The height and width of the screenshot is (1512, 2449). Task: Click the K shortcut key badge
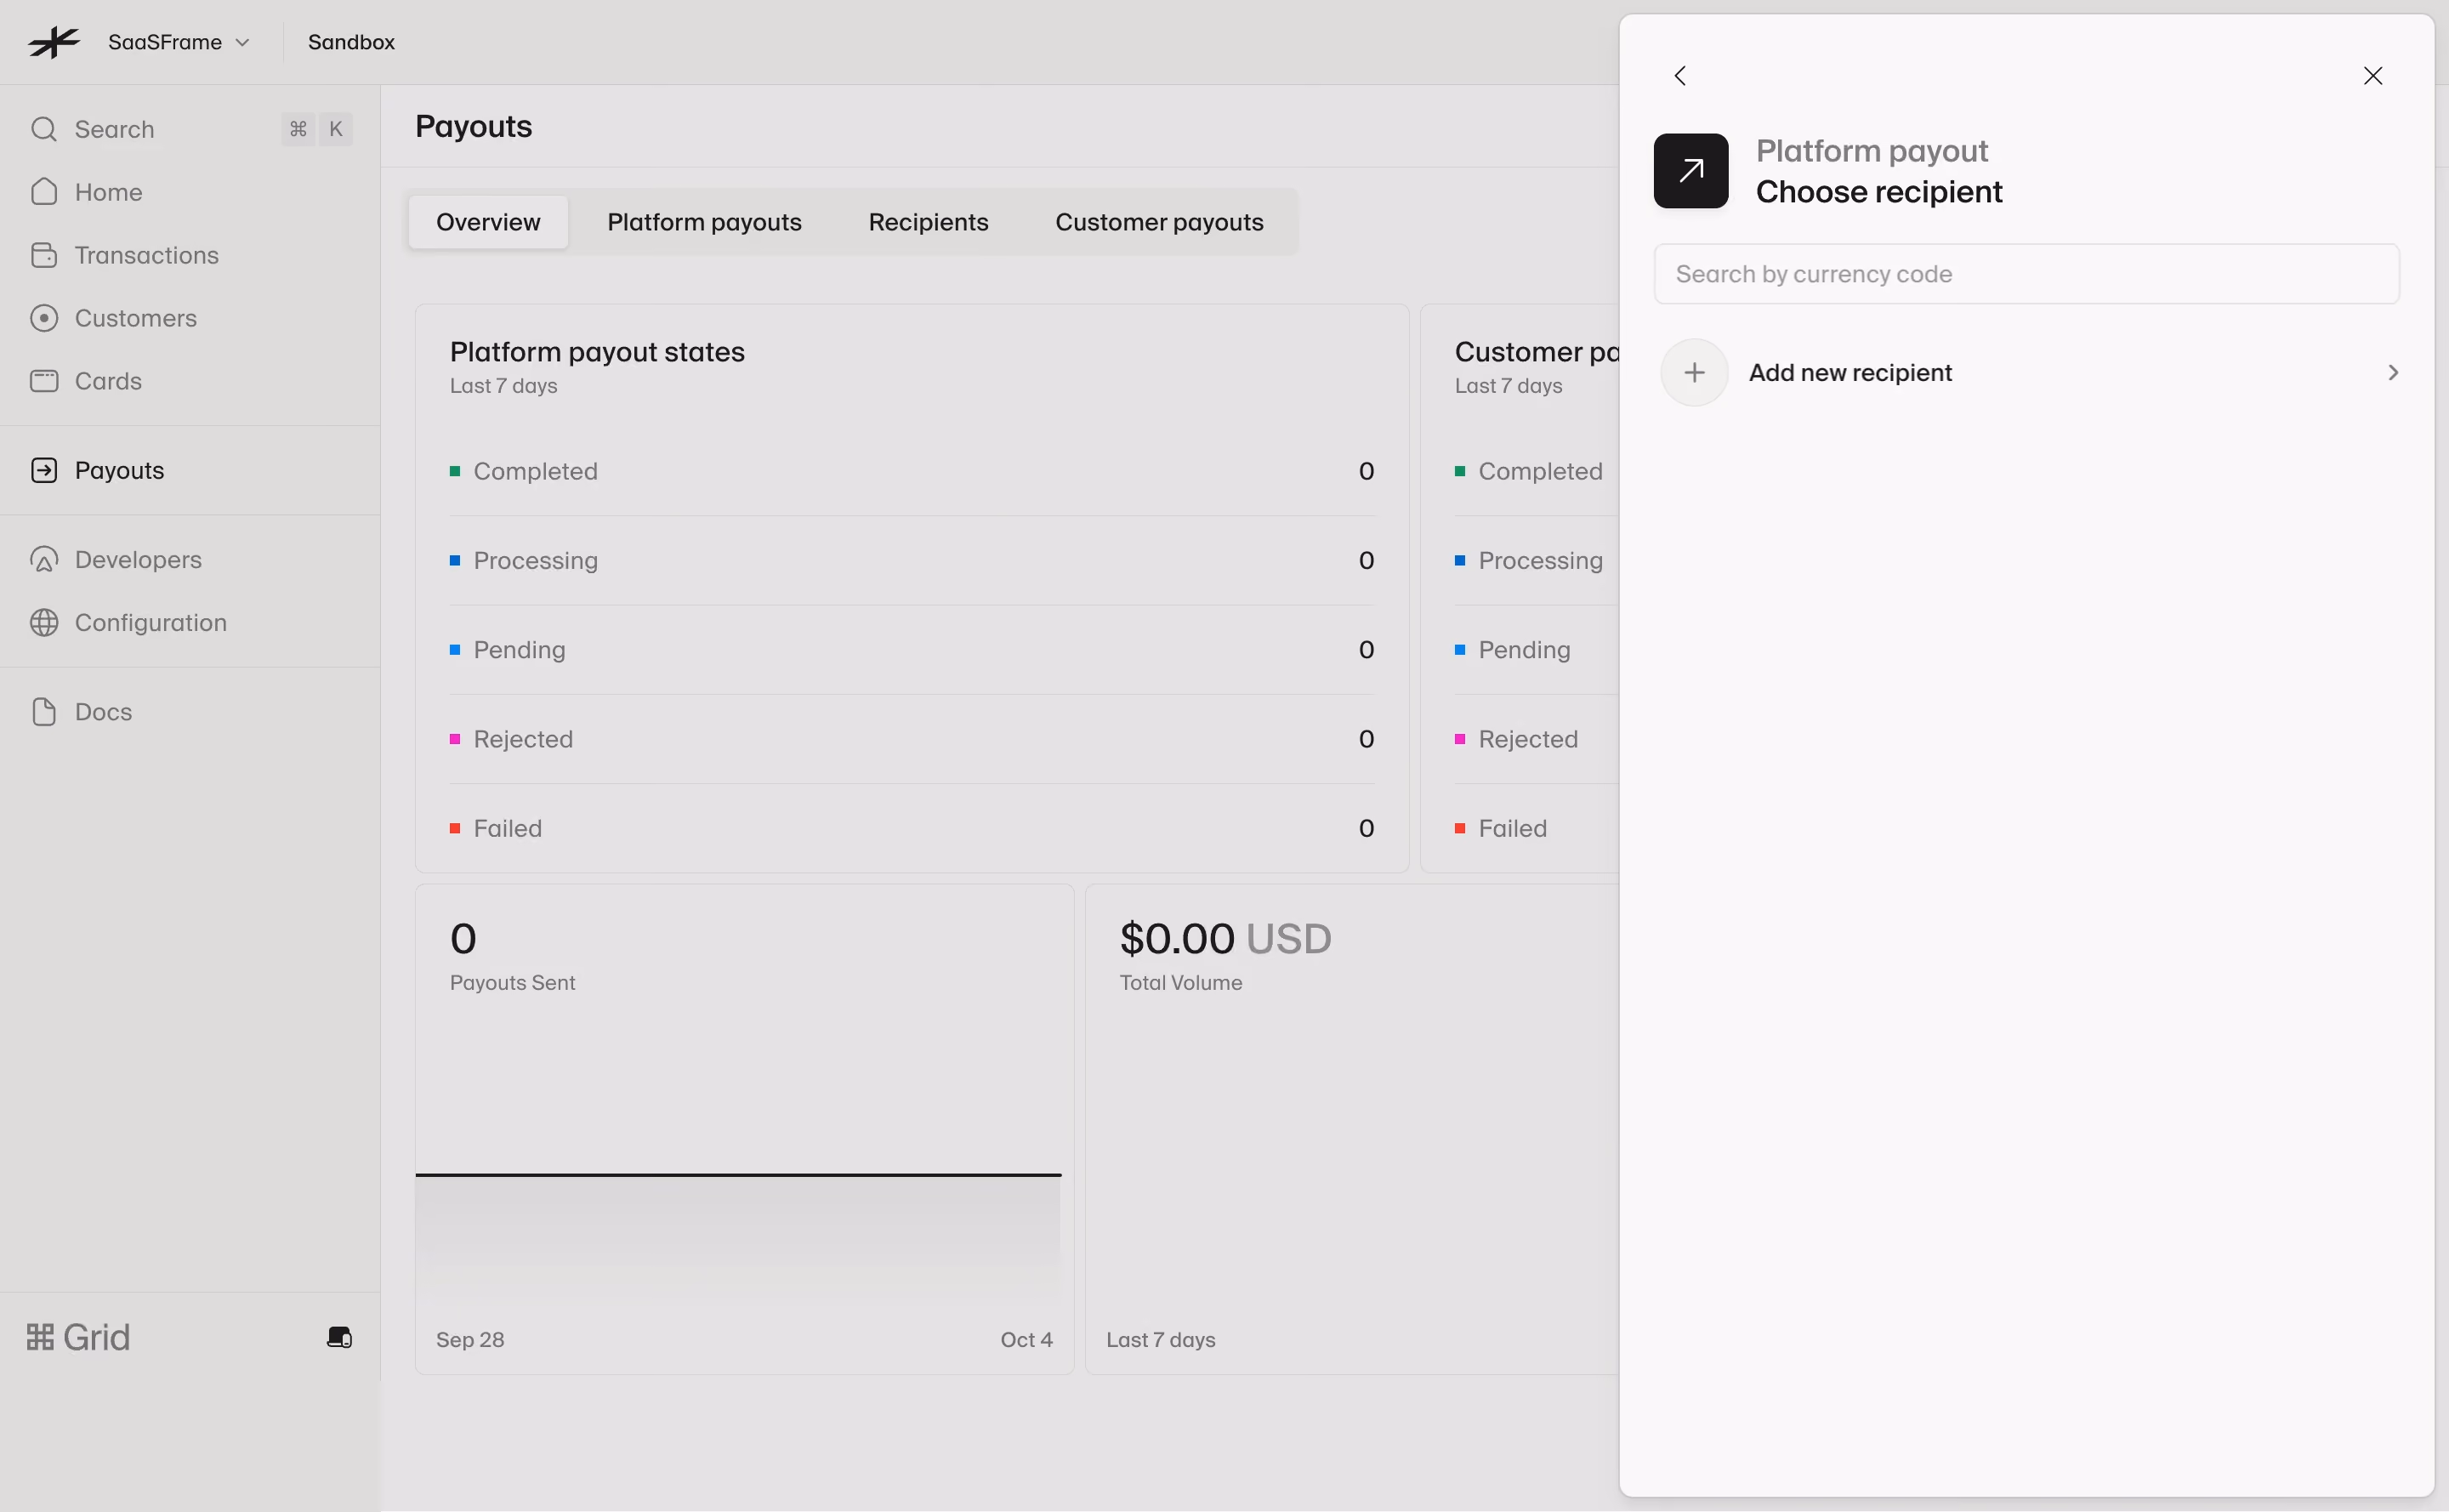[x=336, y=129]
